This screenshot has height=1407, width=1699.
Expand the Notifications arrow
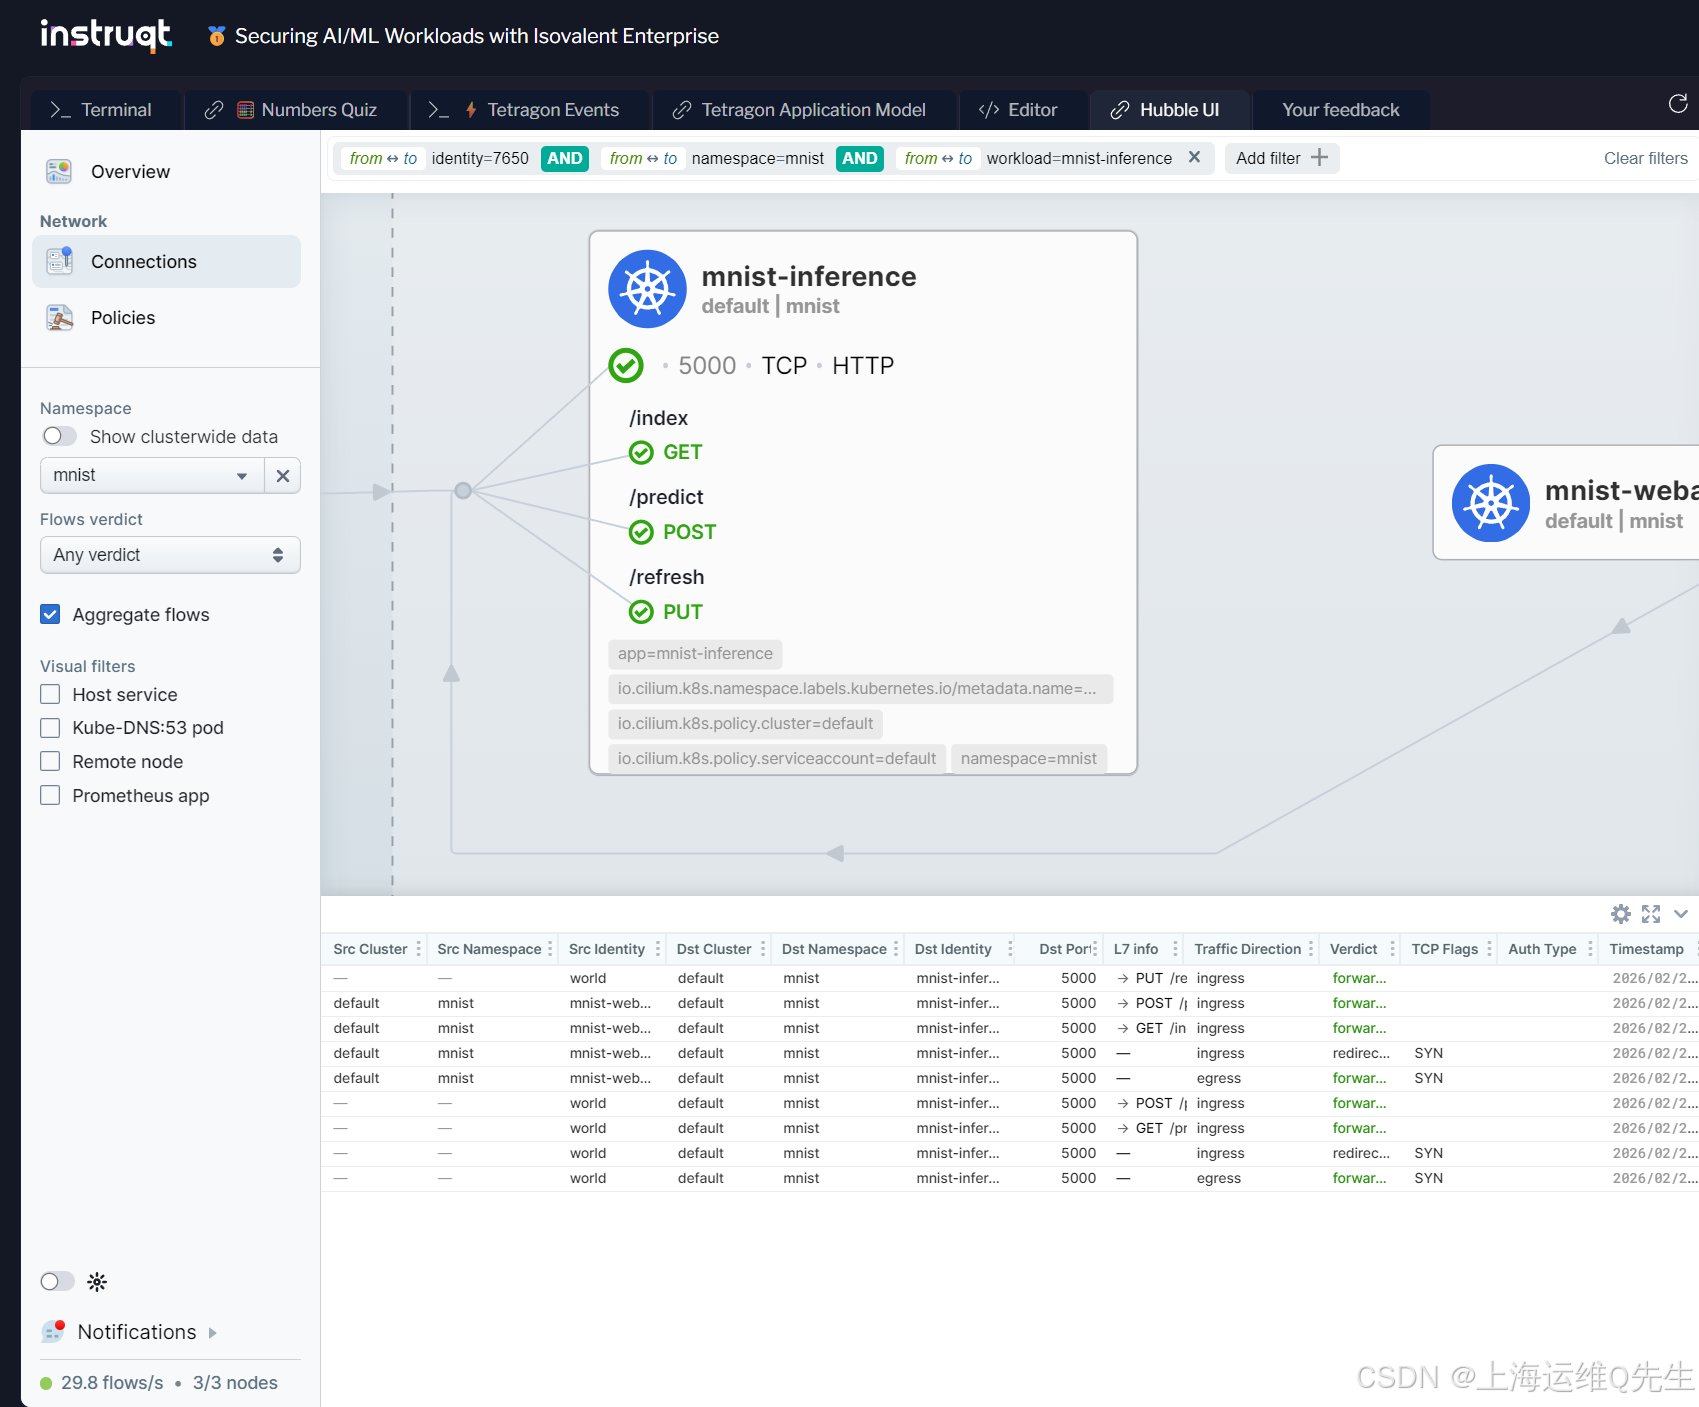pyautogui.click(x=213, y=1333)
